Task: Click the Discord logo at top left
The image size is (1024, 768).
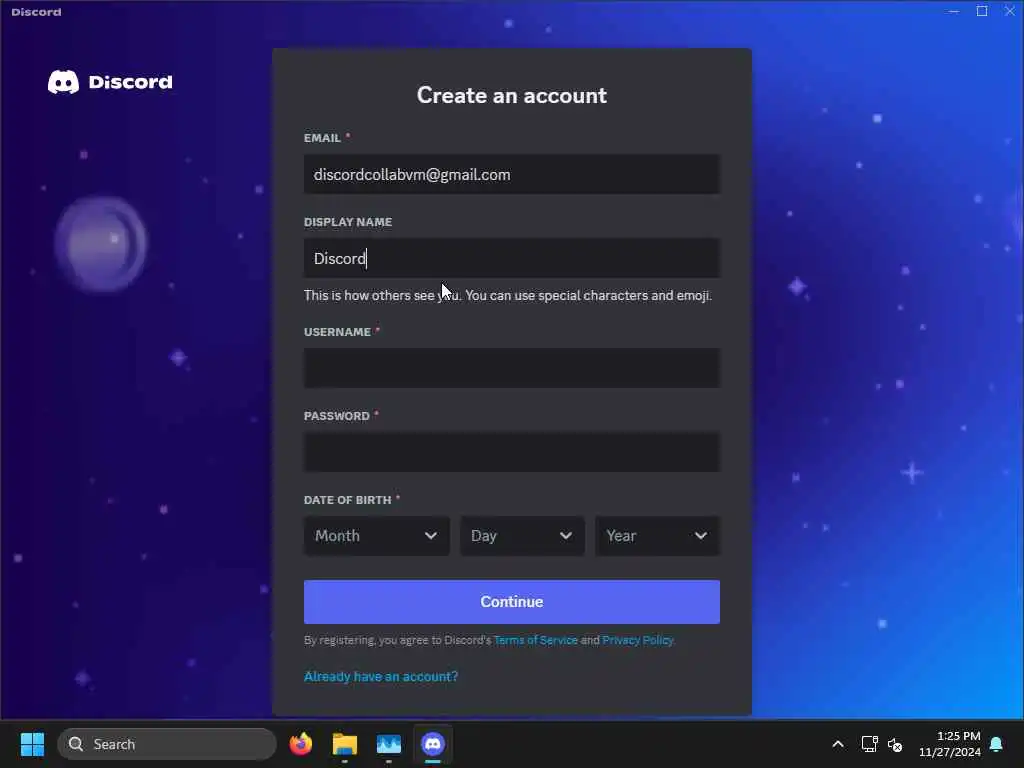Action: pyautogui.click(x=110, y=82)
